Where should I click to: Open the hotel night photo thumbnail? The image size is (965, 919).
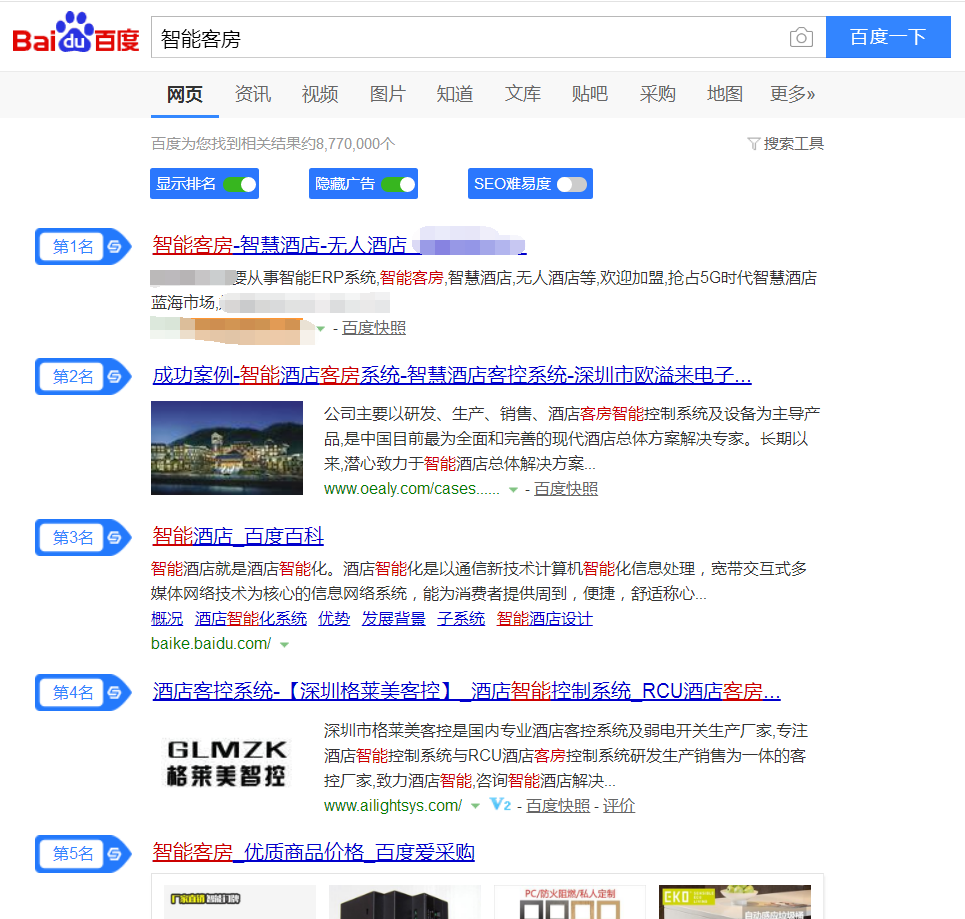tap(227, 448)
